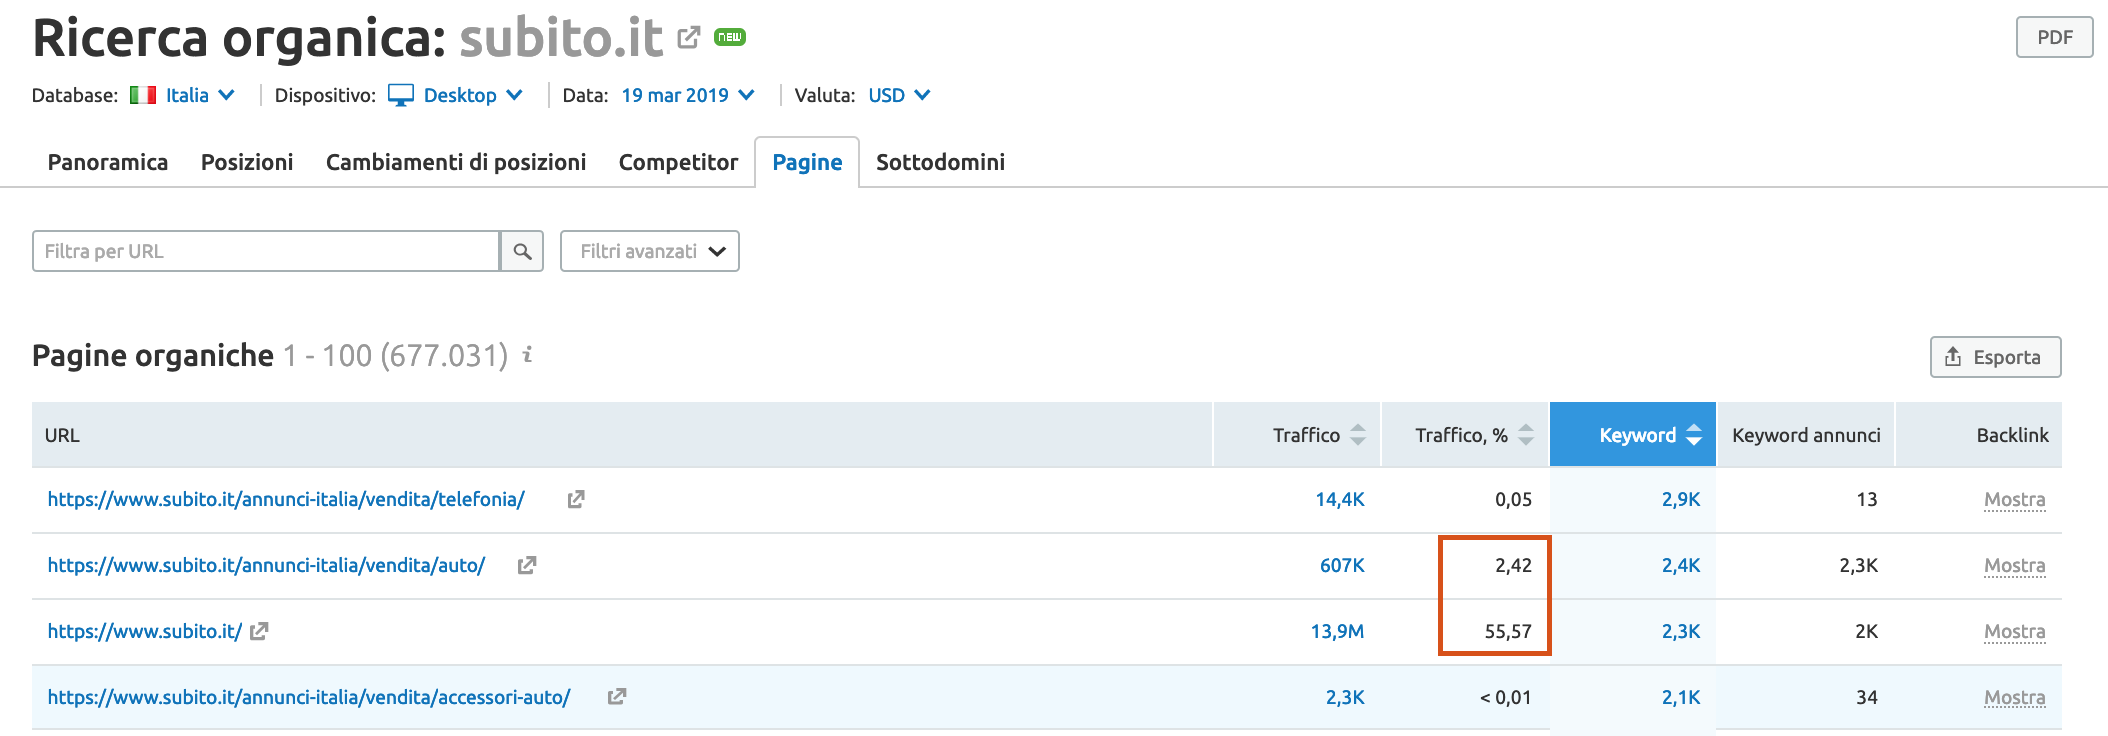Click the search magnifier button

pyautogui.click(x=522, y=251)
